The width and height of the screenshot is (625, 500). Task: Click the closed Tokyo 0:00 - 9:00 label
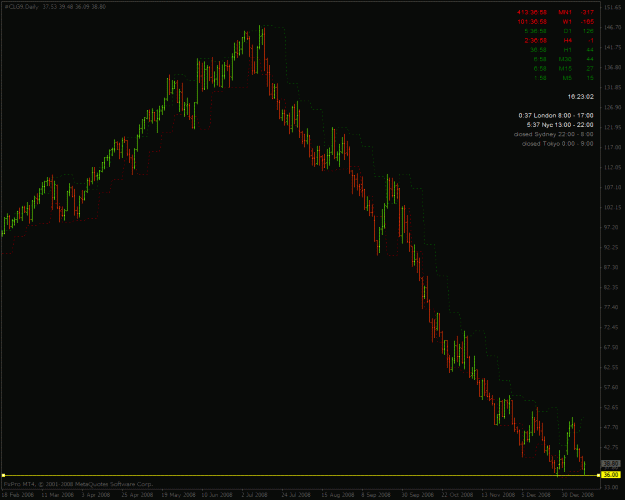click(x=558, y=144)
